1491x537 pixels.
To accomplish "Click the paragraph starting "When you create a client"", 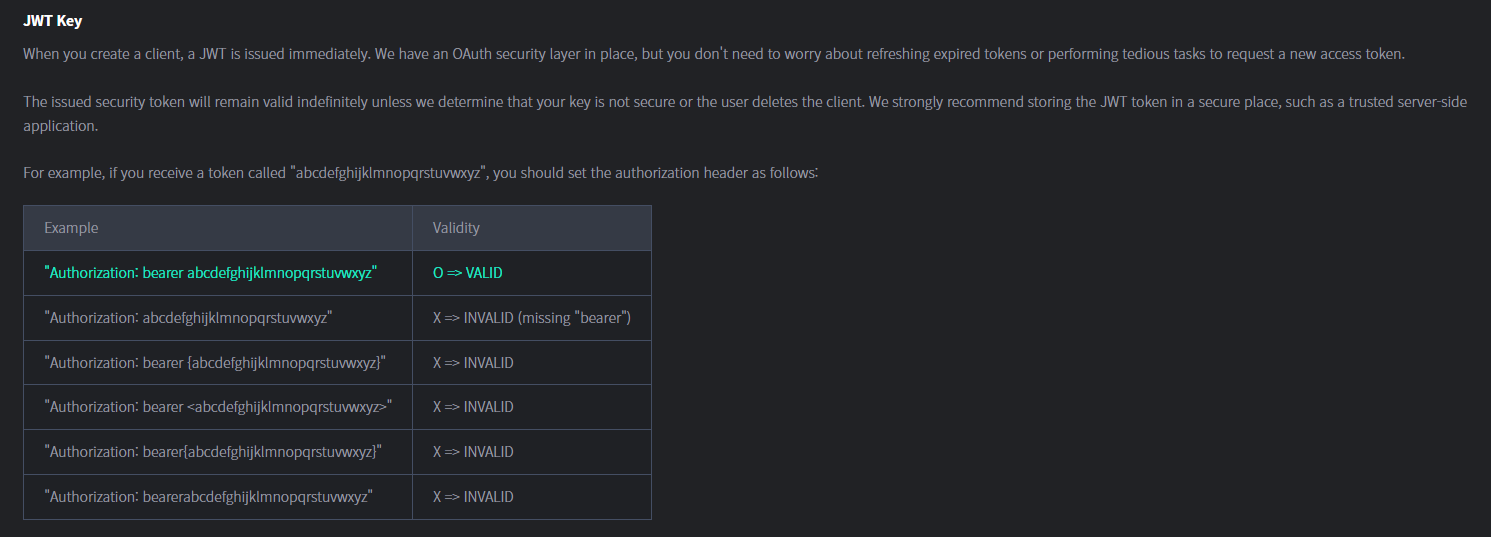I will 714,54.
